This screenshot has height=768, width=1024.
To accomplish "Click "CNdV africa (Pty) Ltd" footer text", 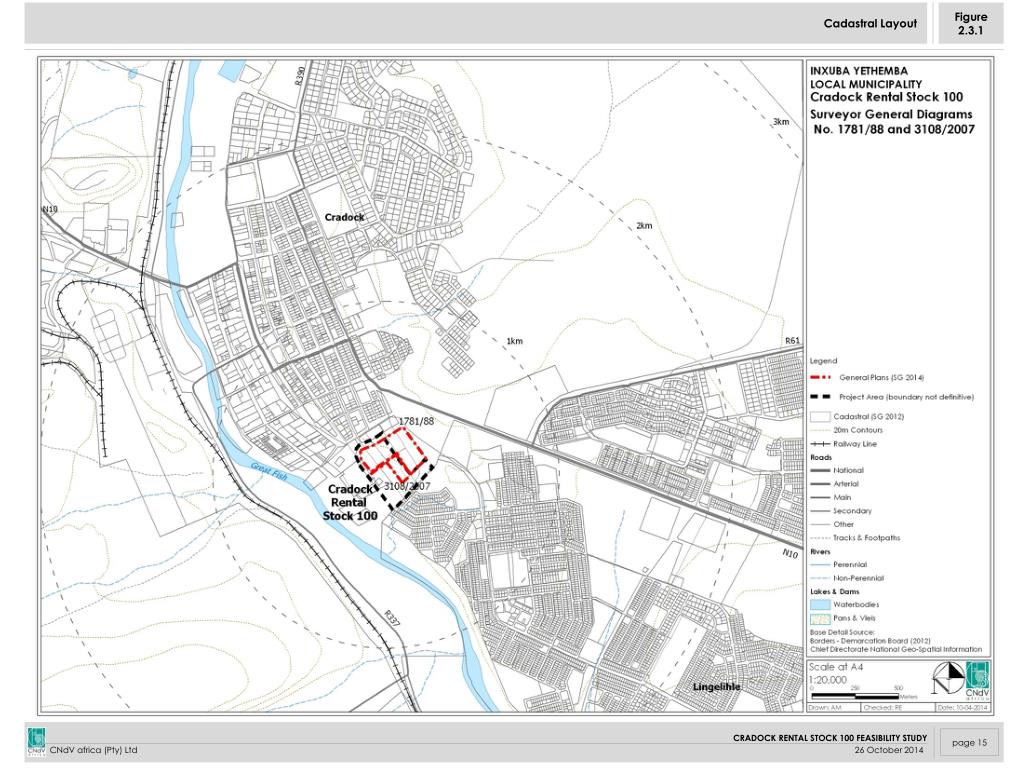I will coord(93,750).
